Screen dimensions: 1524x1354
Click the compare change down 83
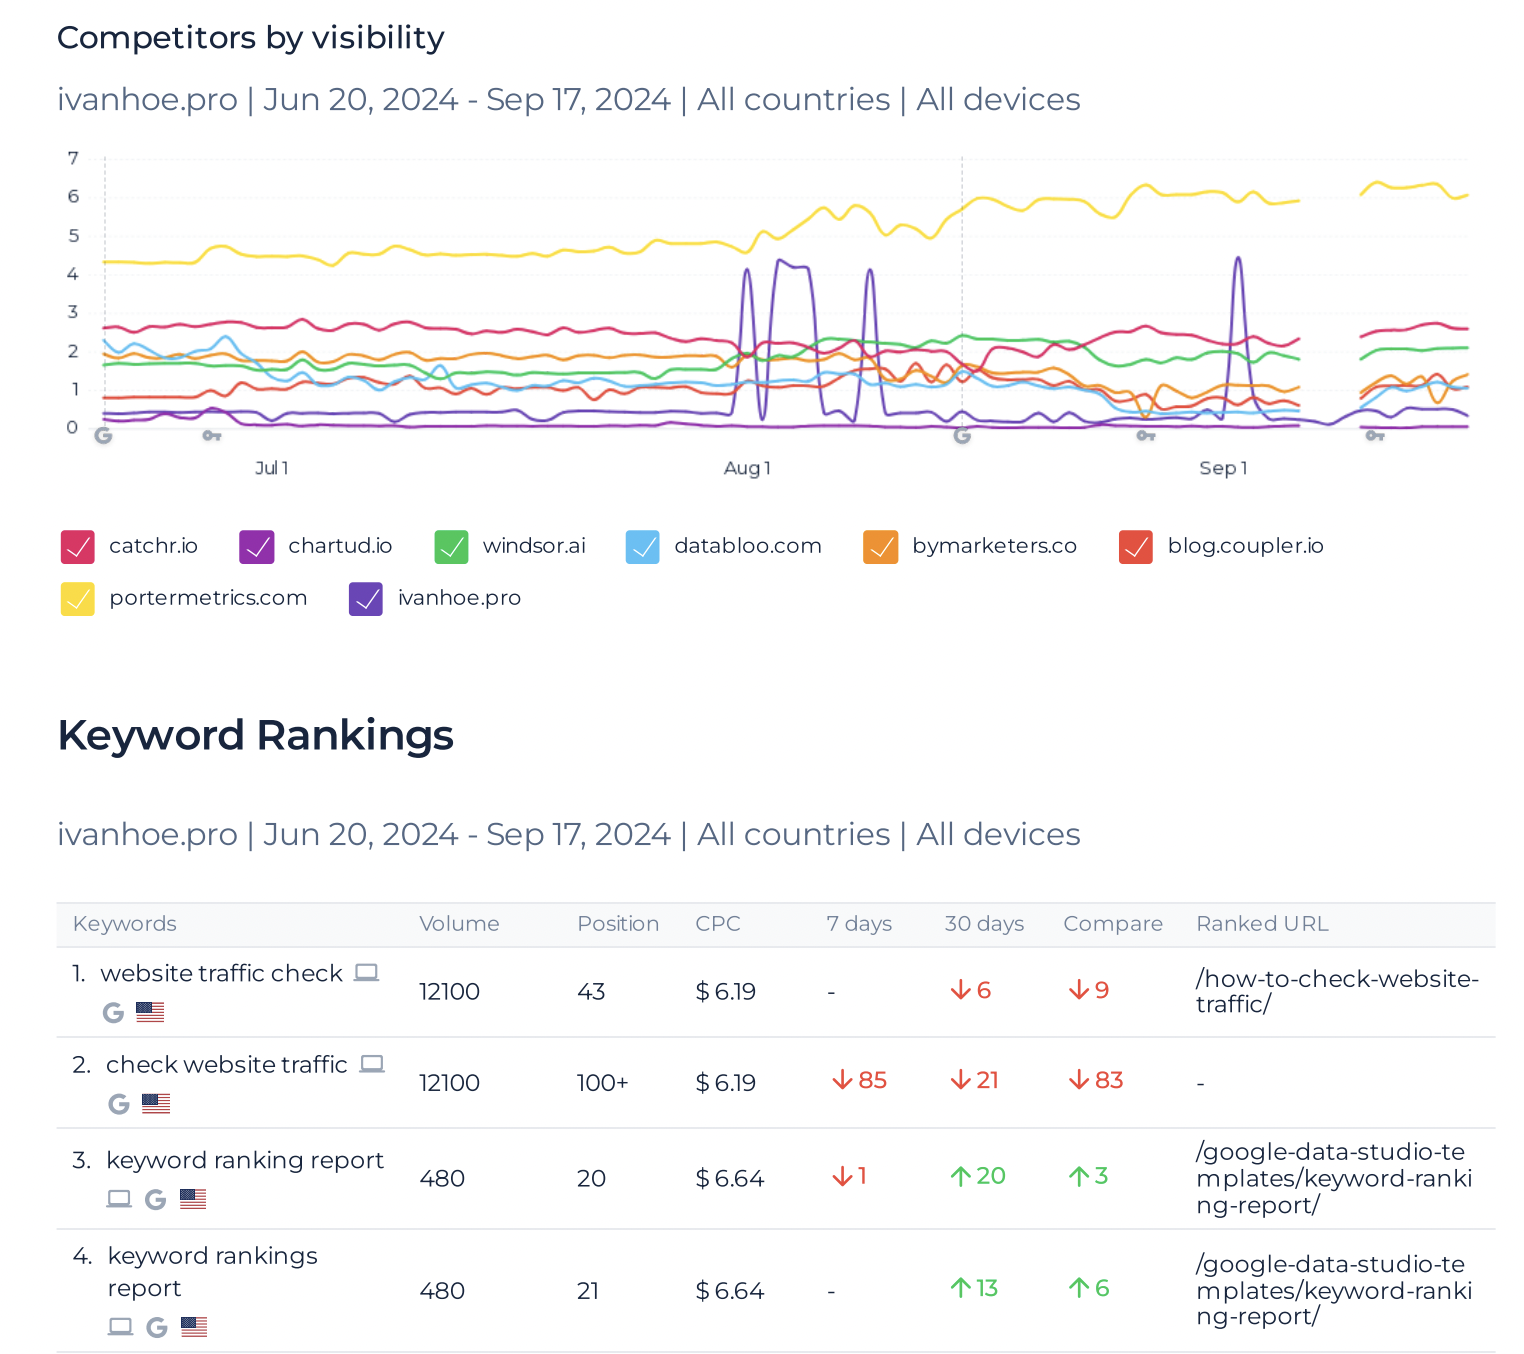[1096, 1080]
